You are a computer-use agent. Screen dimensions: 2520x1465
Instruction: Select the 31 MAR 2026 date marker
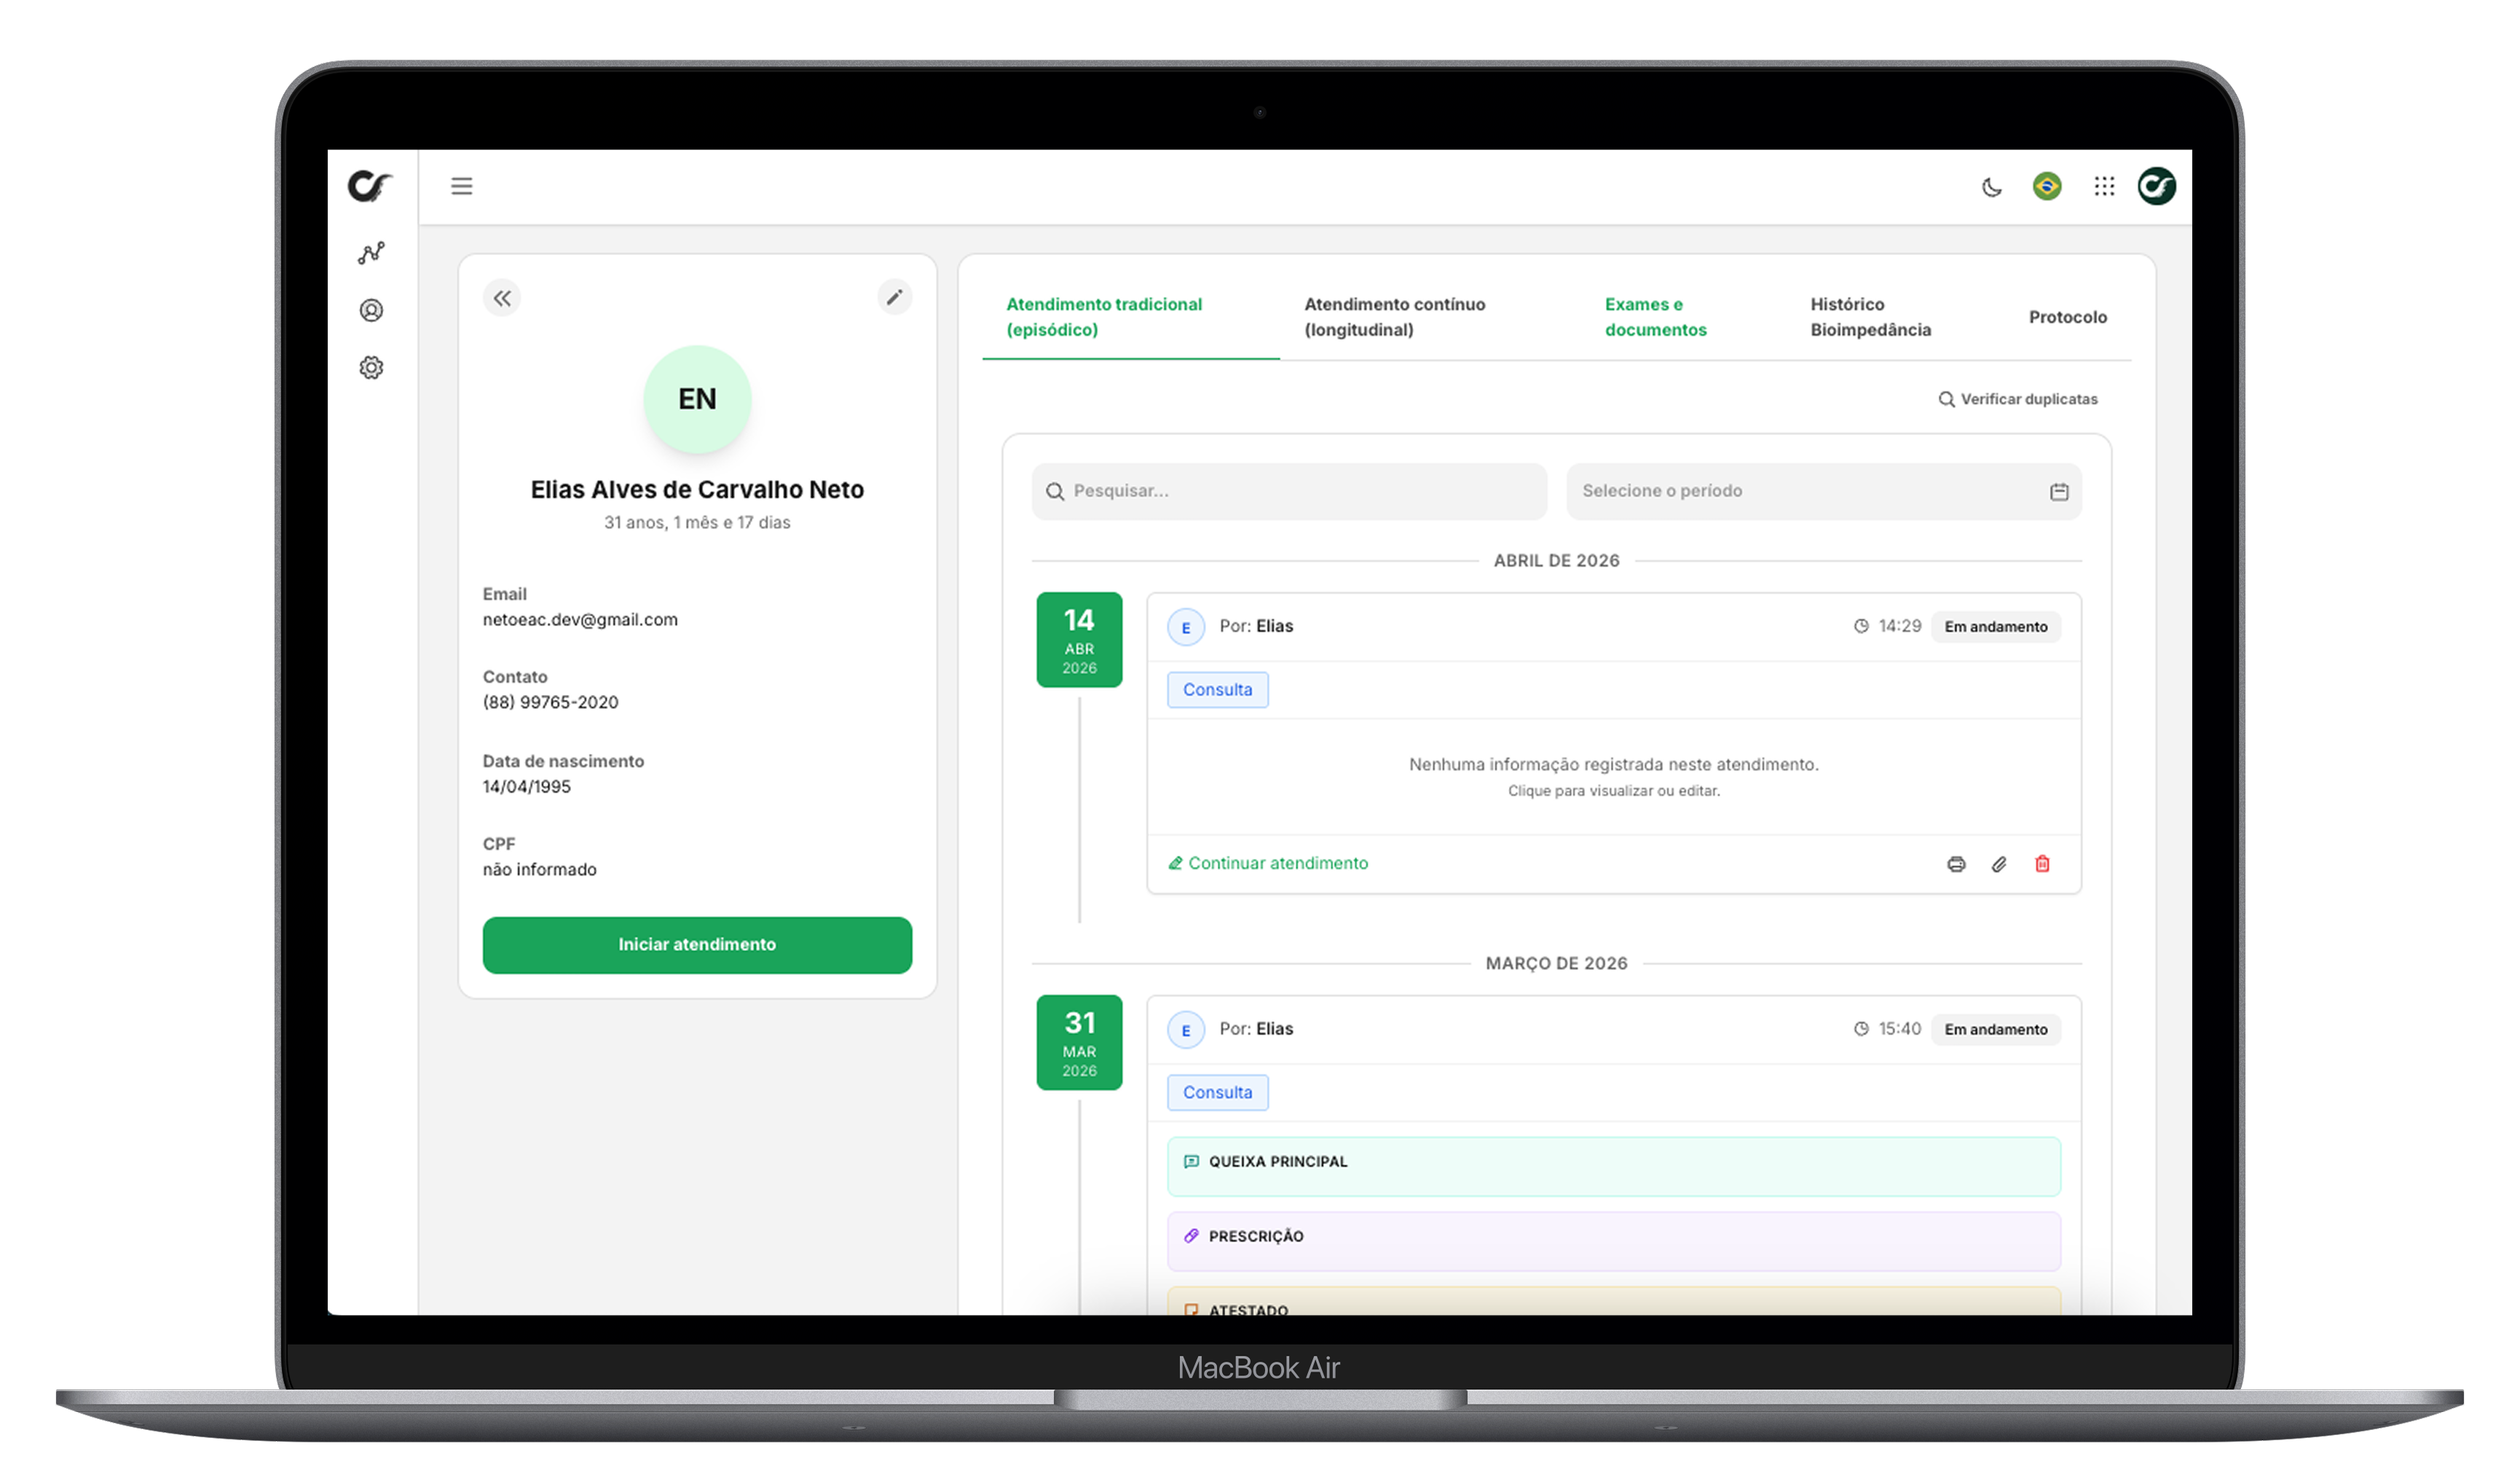(x=1079, y=1043)
